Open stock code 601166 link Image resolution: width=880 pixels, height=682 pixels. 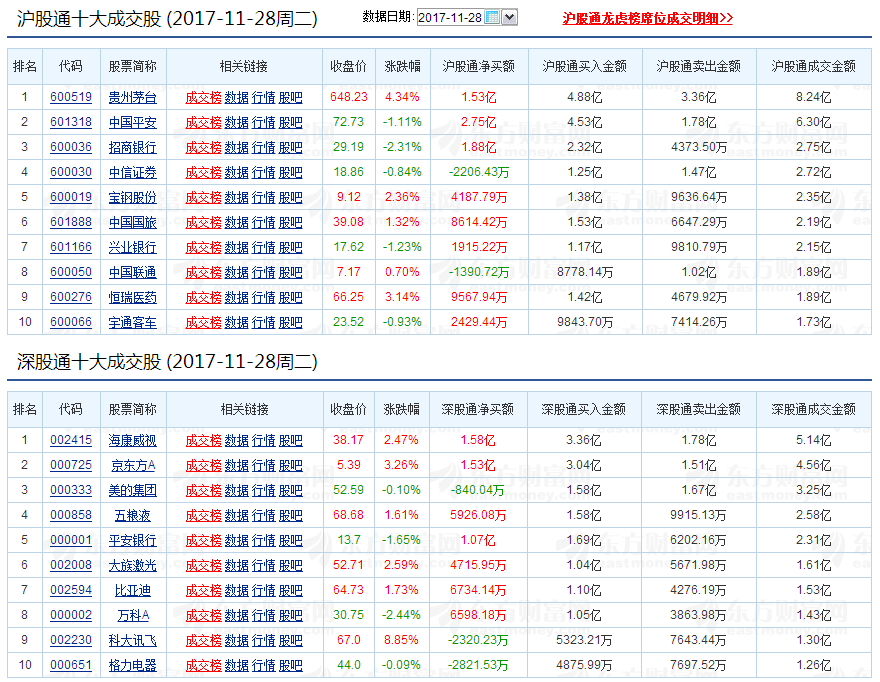tap(71, 247)
